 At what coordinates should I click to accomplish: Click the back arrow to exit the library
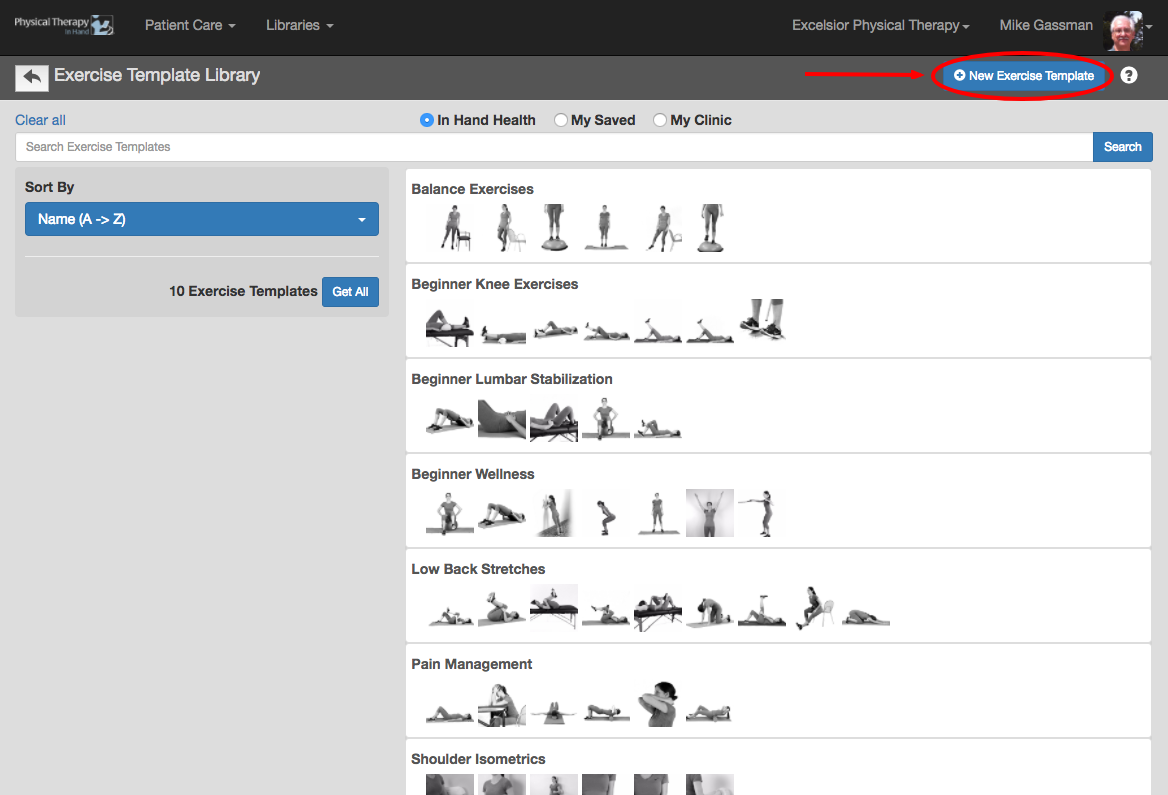pos(30,77)
